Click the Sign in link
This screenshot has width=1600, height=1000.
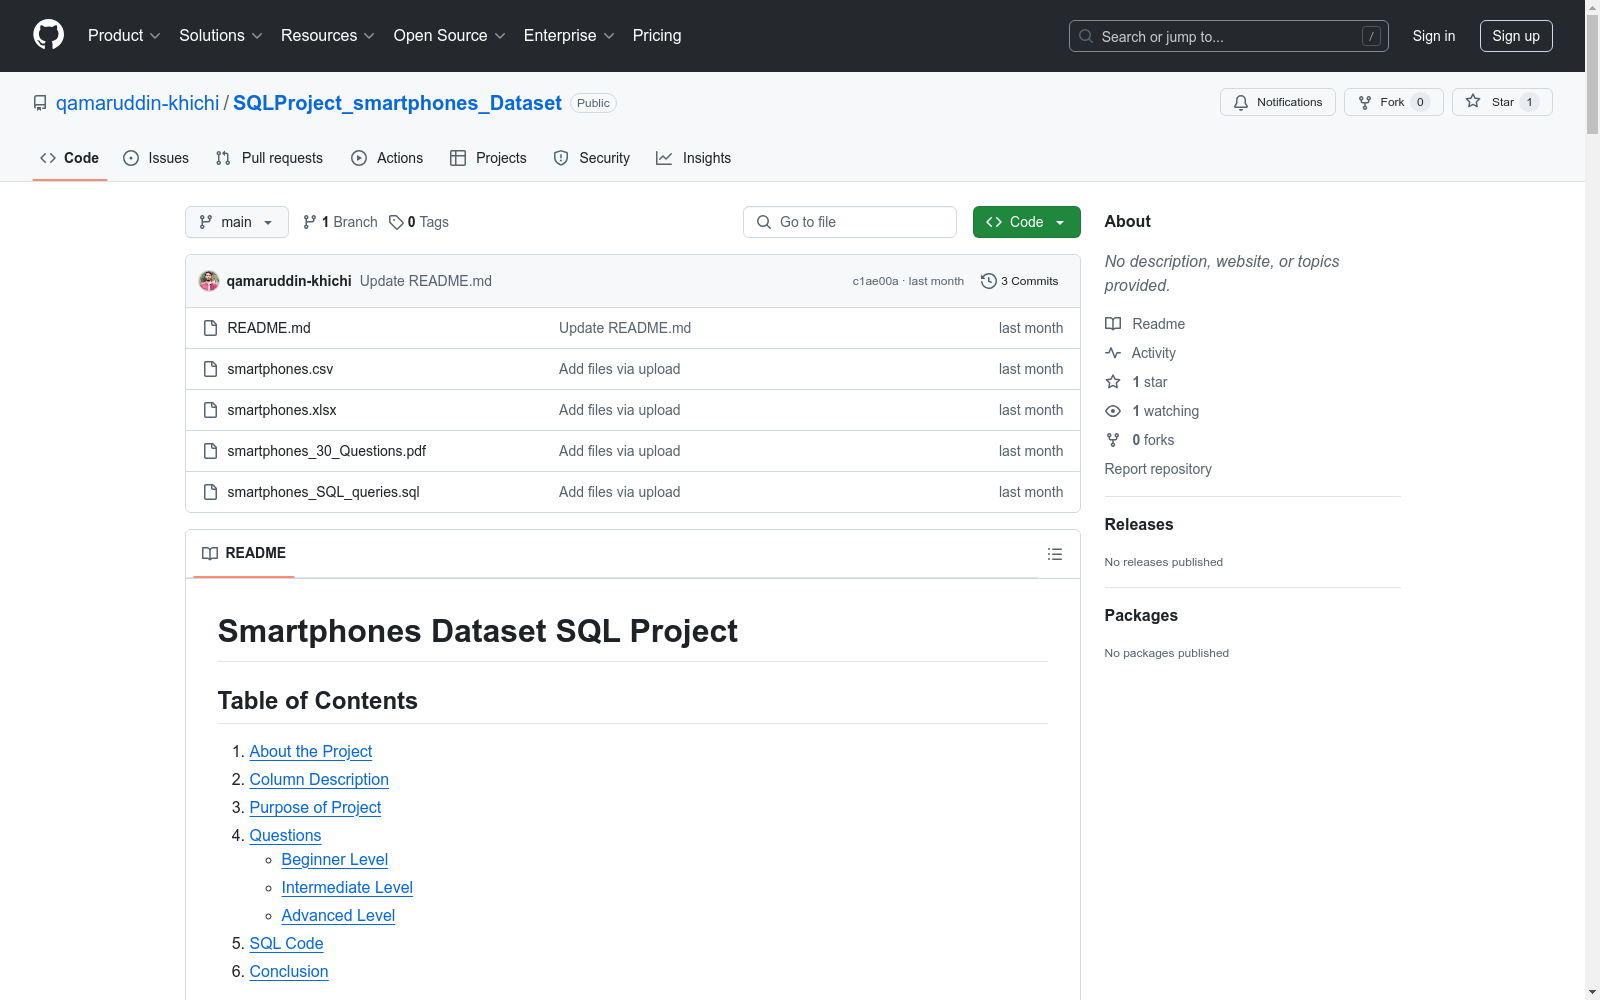coord(1433,36)
